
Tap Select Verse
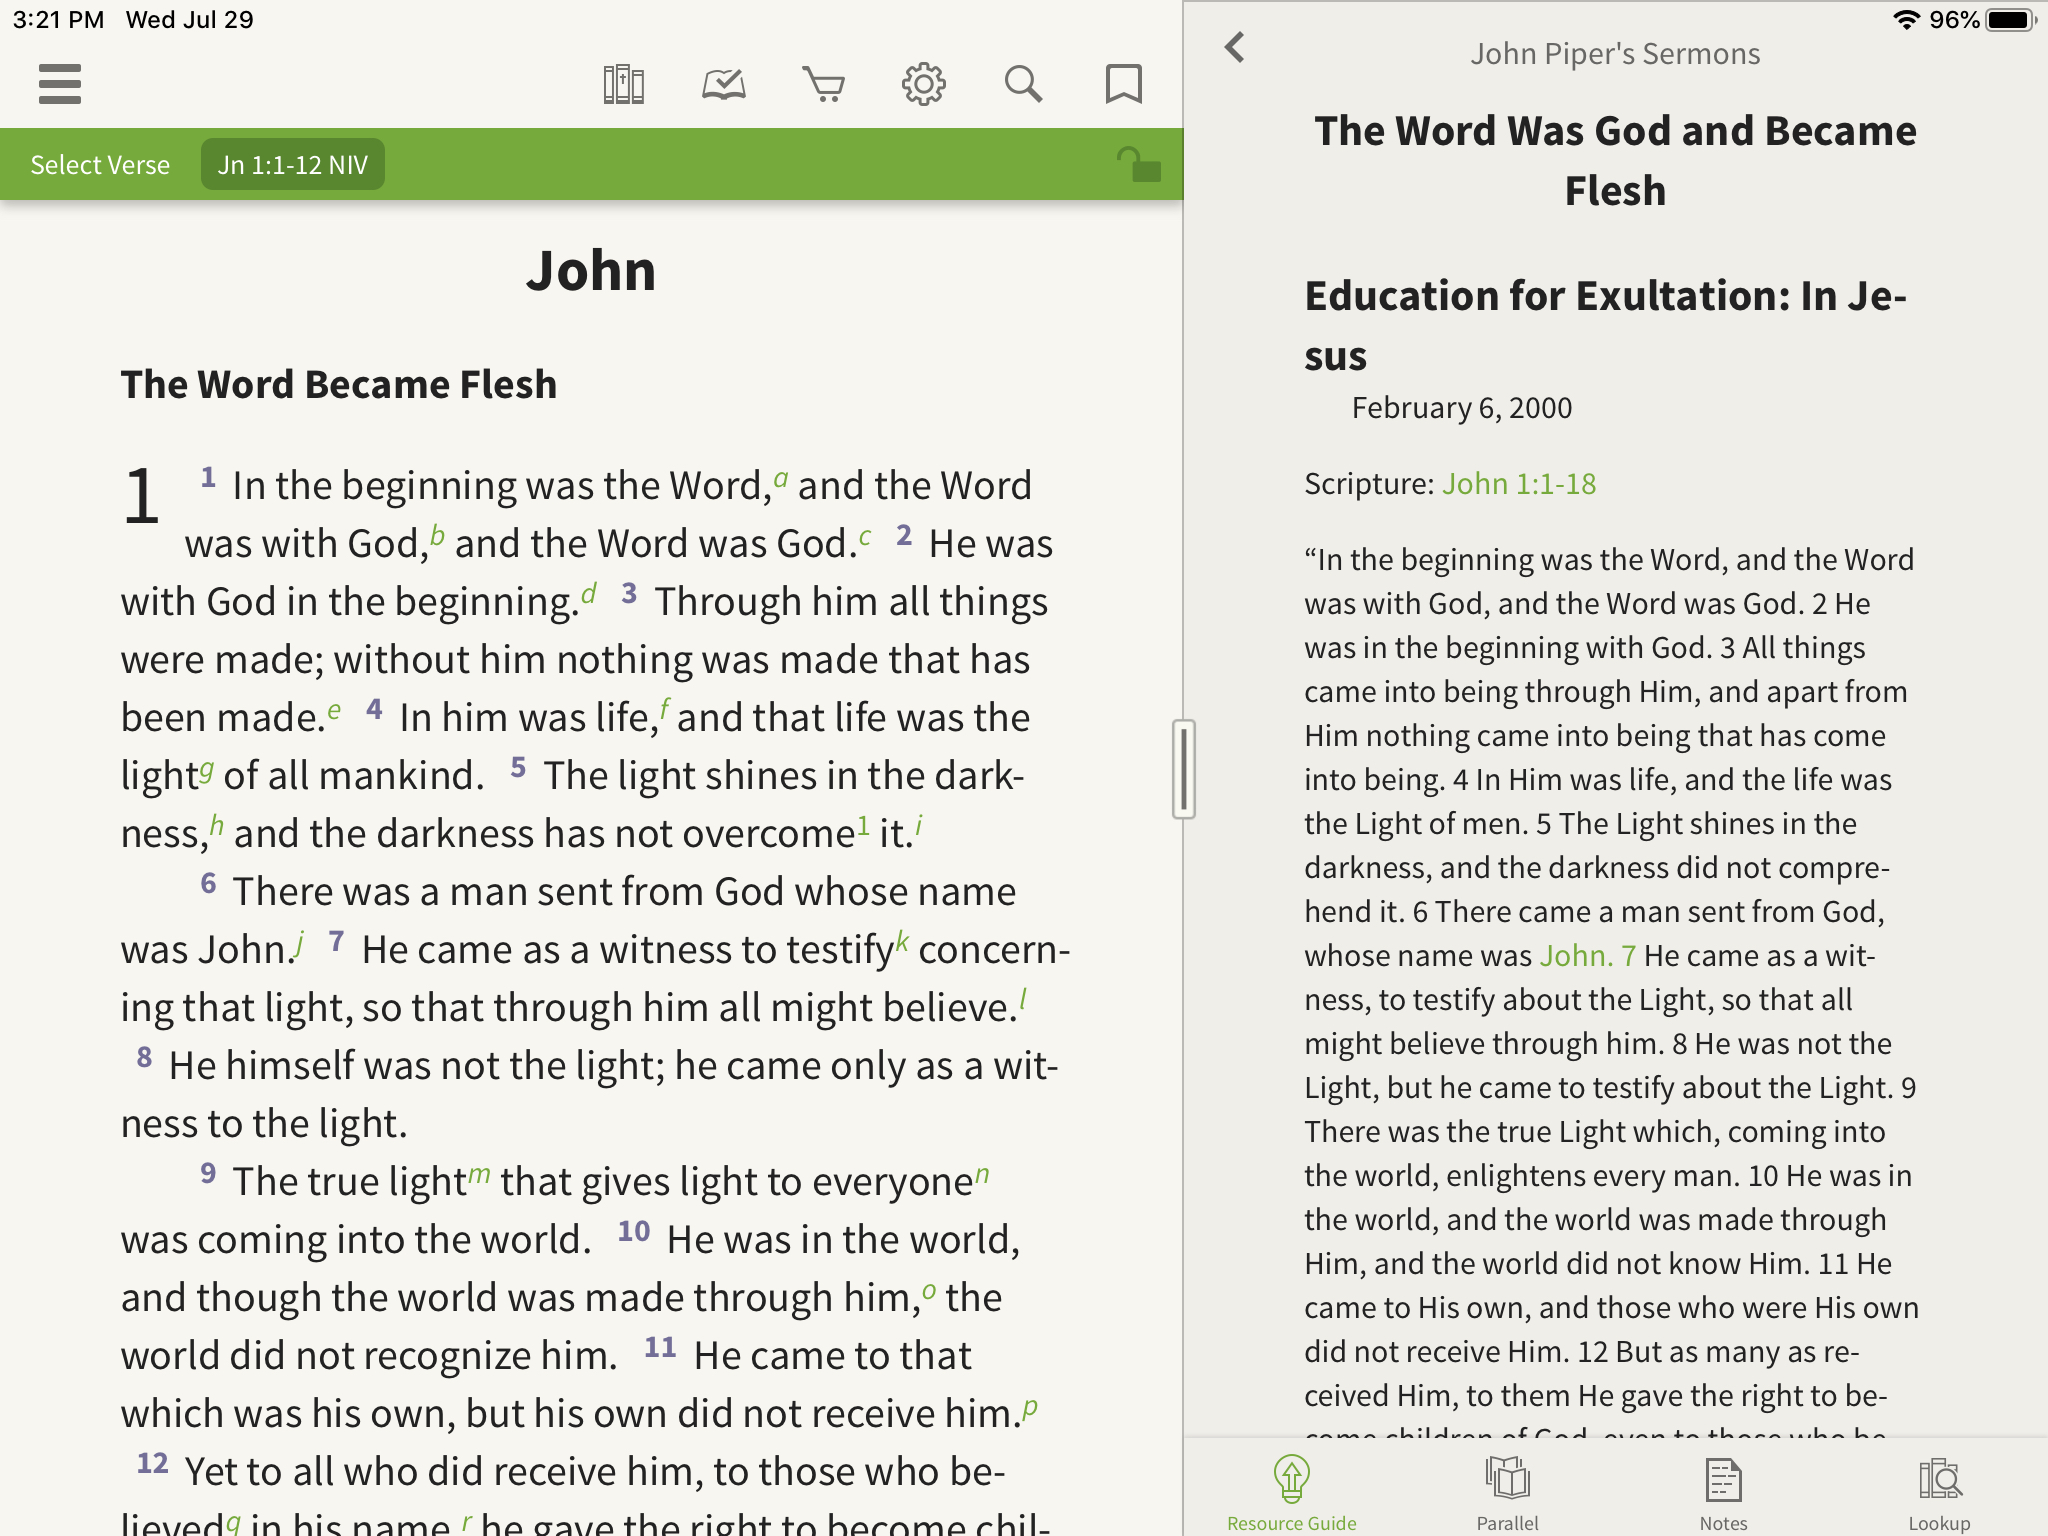tap(100, 165)
